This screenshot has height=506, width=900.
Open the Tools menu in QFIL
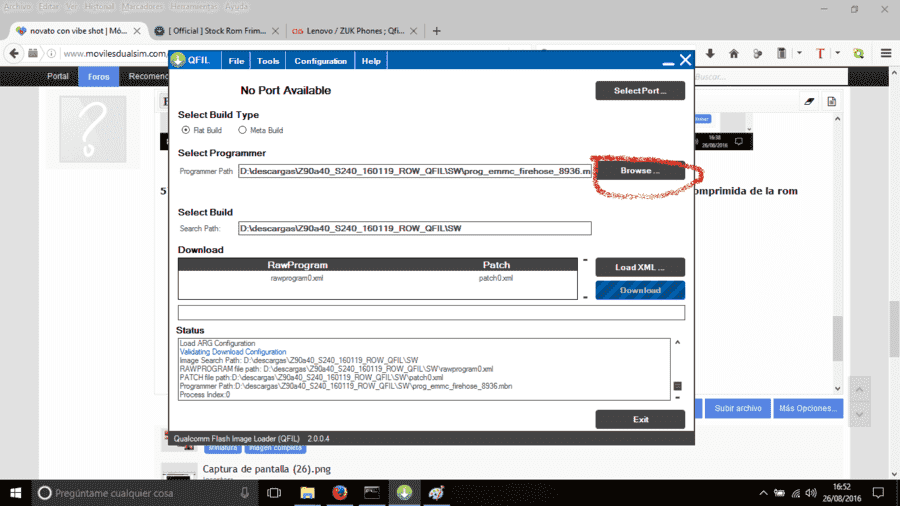pyautogui.click(x=268, y=61)
